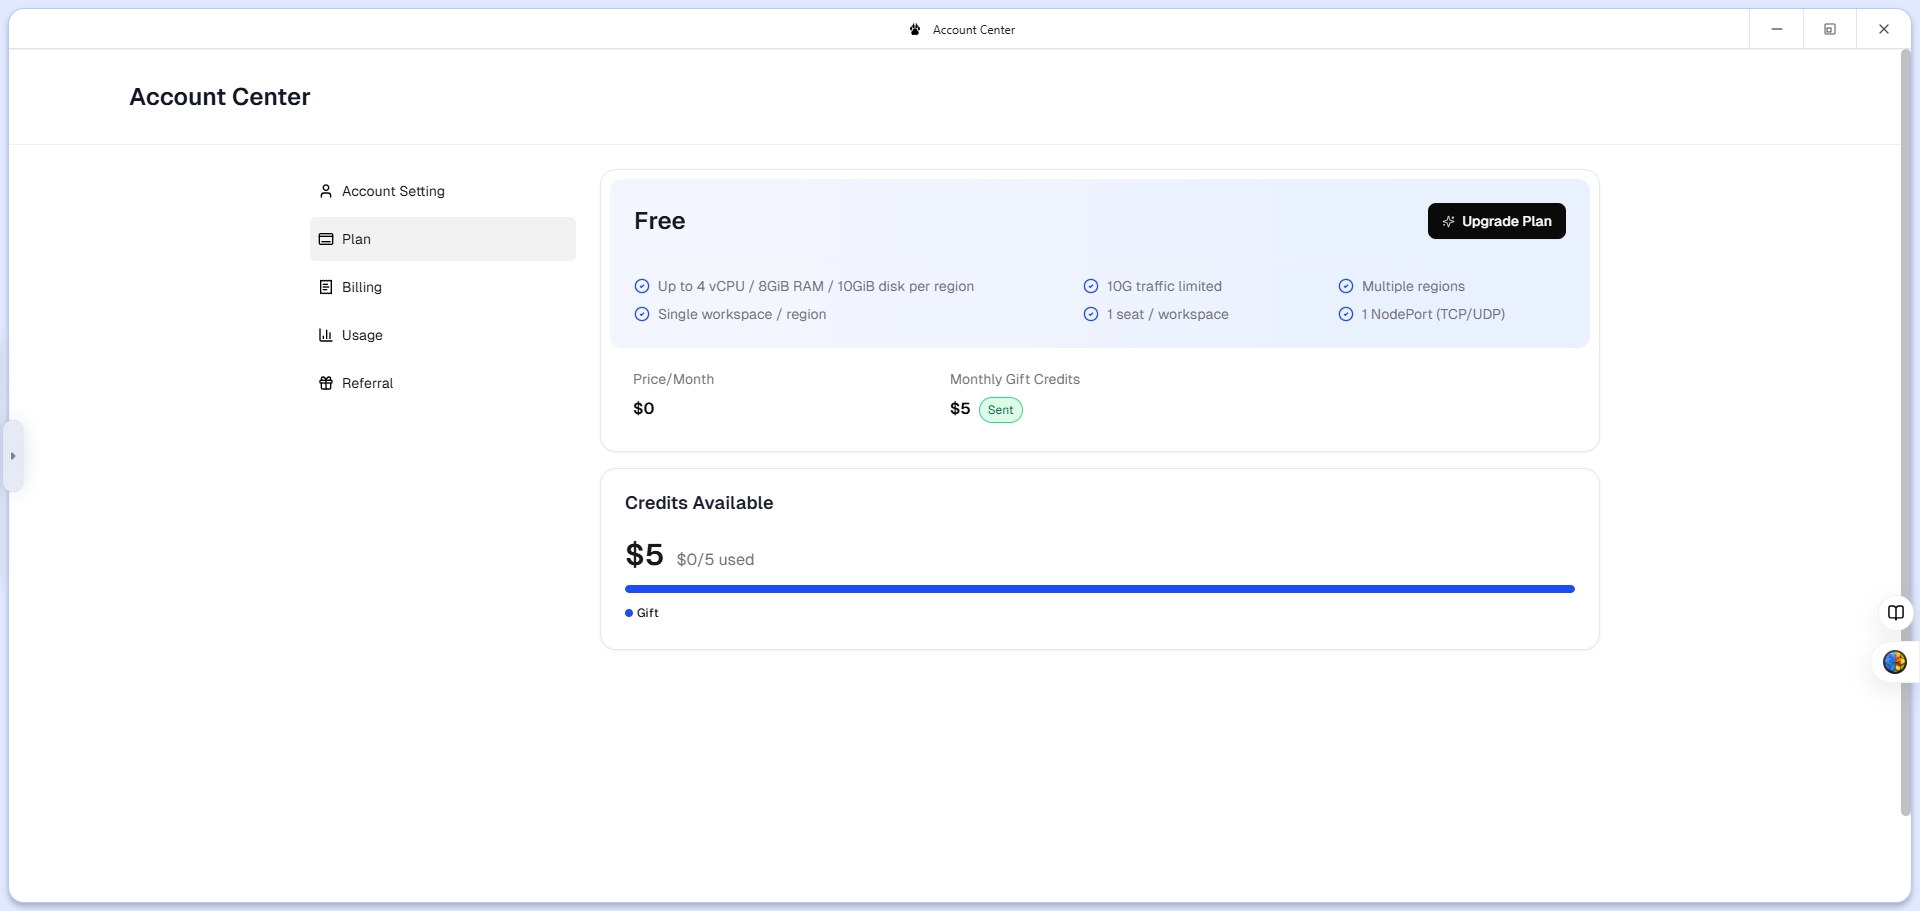Click the Upgrade Plan button
Viewport: 1920px width, 911px height.
coord(1496,221)
